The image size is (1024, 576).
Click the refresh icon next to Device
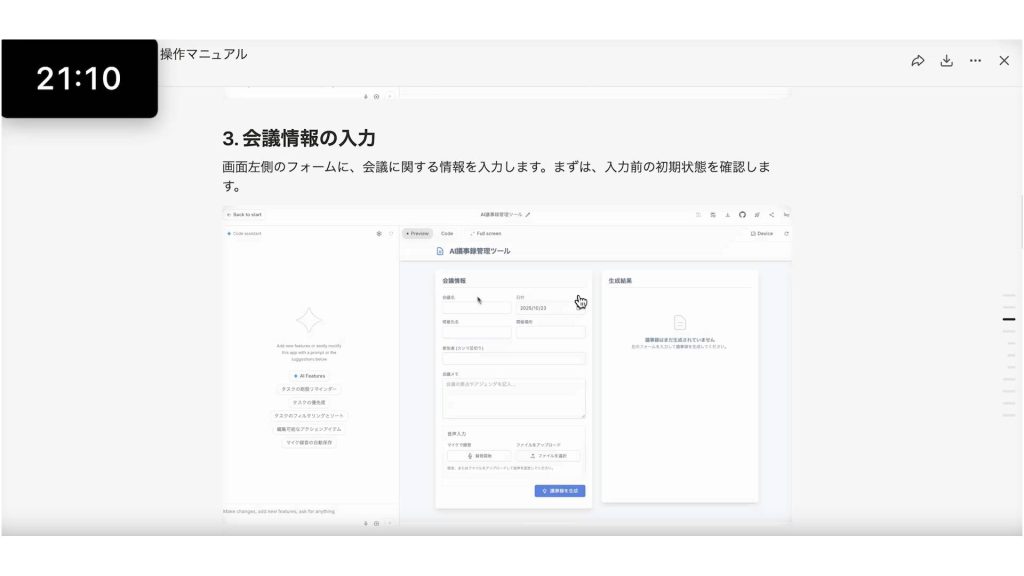[x=786, y=233]
